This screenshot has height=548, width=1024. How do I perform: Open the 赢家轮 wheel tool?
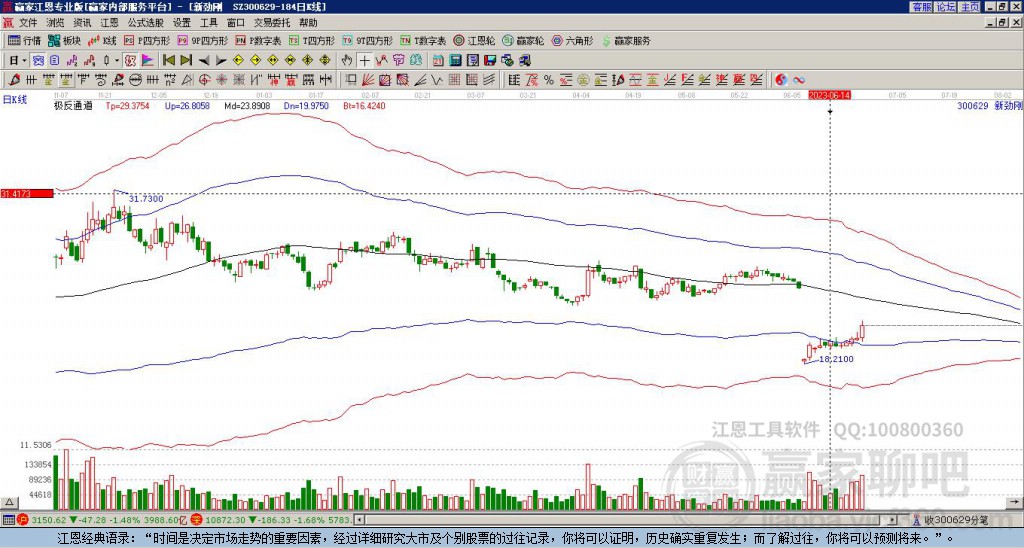click(524, 40)
